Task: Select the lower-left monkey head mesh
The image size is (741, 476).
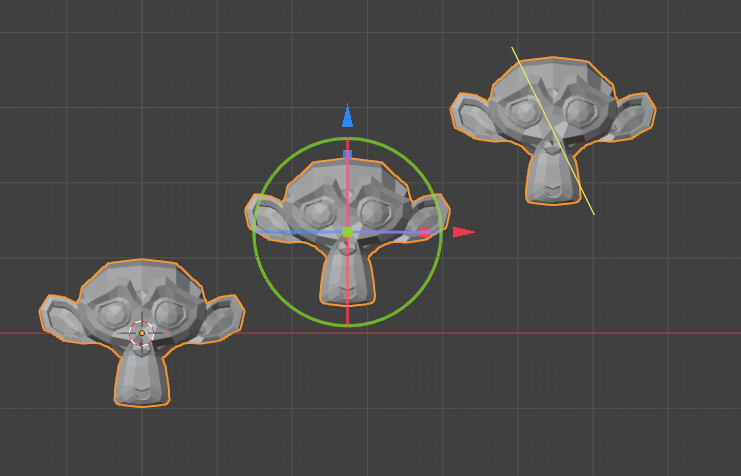Action: pyautogui.click(x=142, y=332)
